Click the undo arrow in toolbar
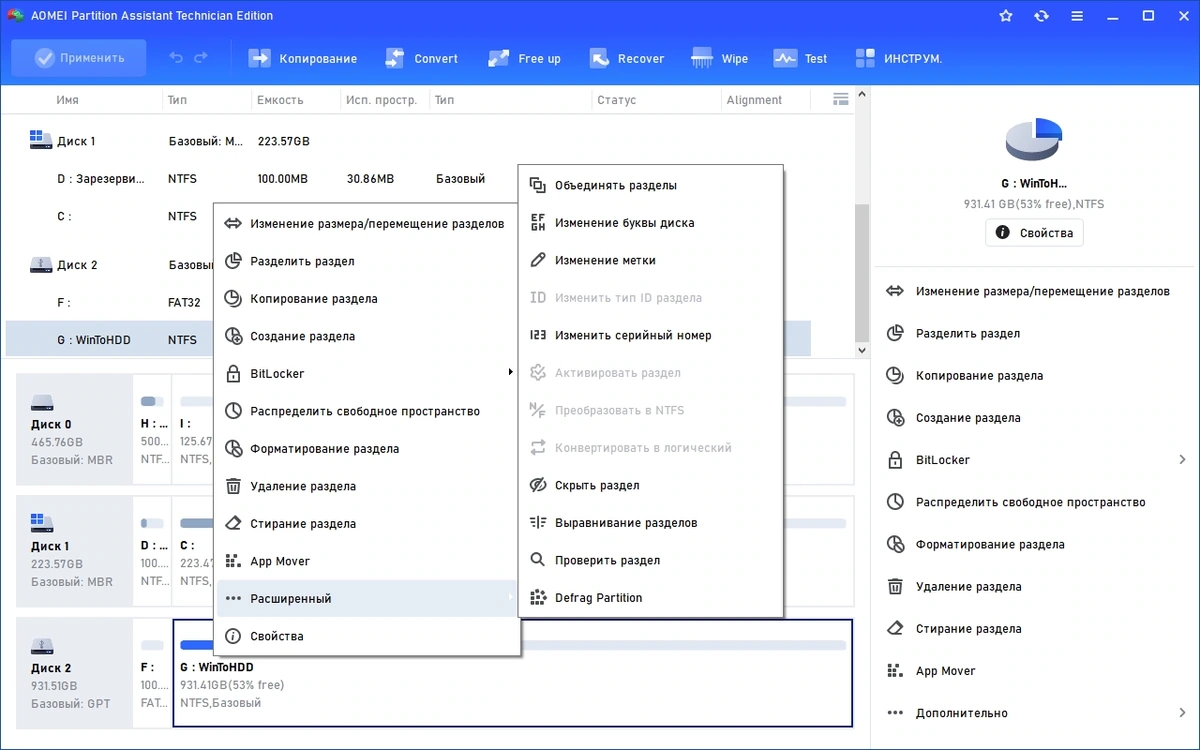Screen dimensions: 1200x750 (x=177, y=58)
